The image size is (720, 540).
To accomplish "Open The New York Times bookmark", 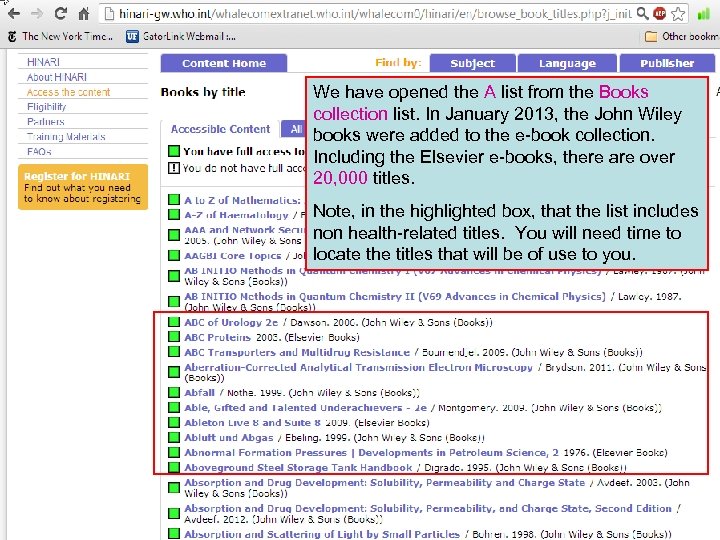I will [x=61, y=36].
